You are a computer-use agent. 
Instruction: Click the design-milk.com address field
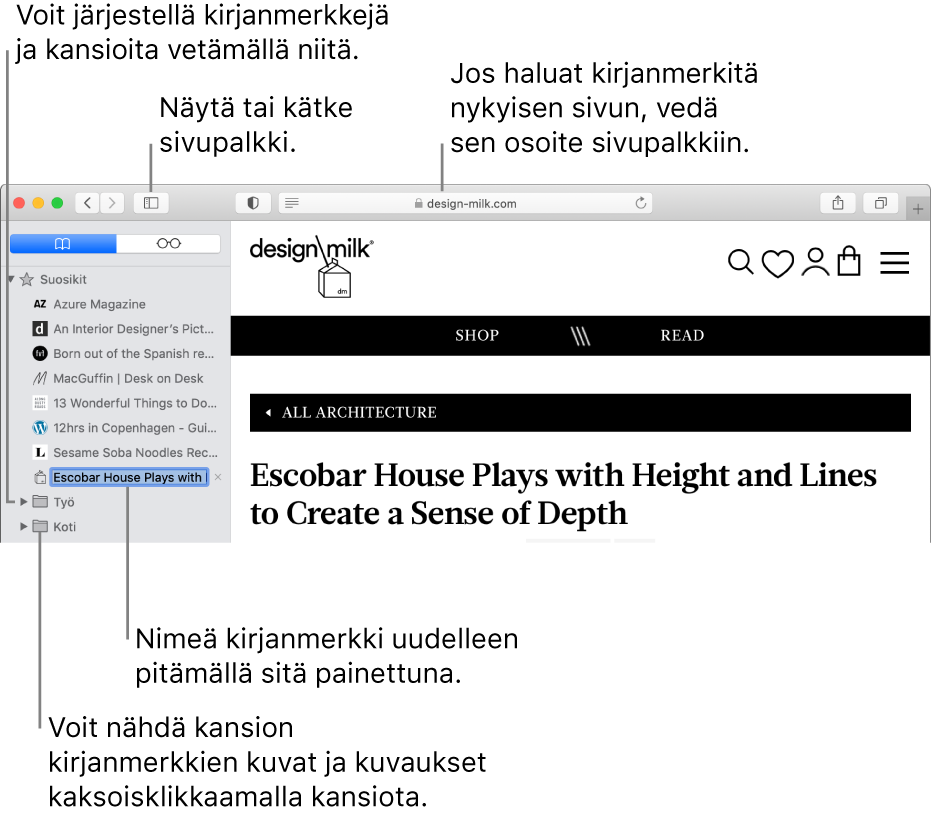[466, 203]
